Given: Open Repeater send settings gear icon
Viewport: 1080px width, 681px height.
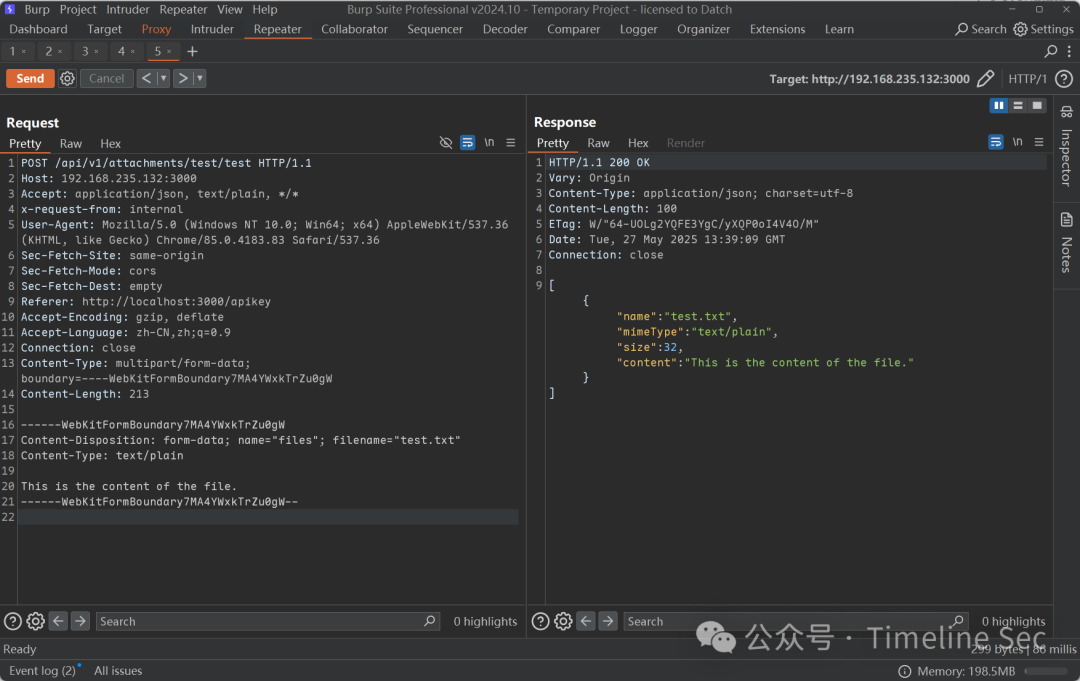Looking at the screenshot, I should coord(67,78).
